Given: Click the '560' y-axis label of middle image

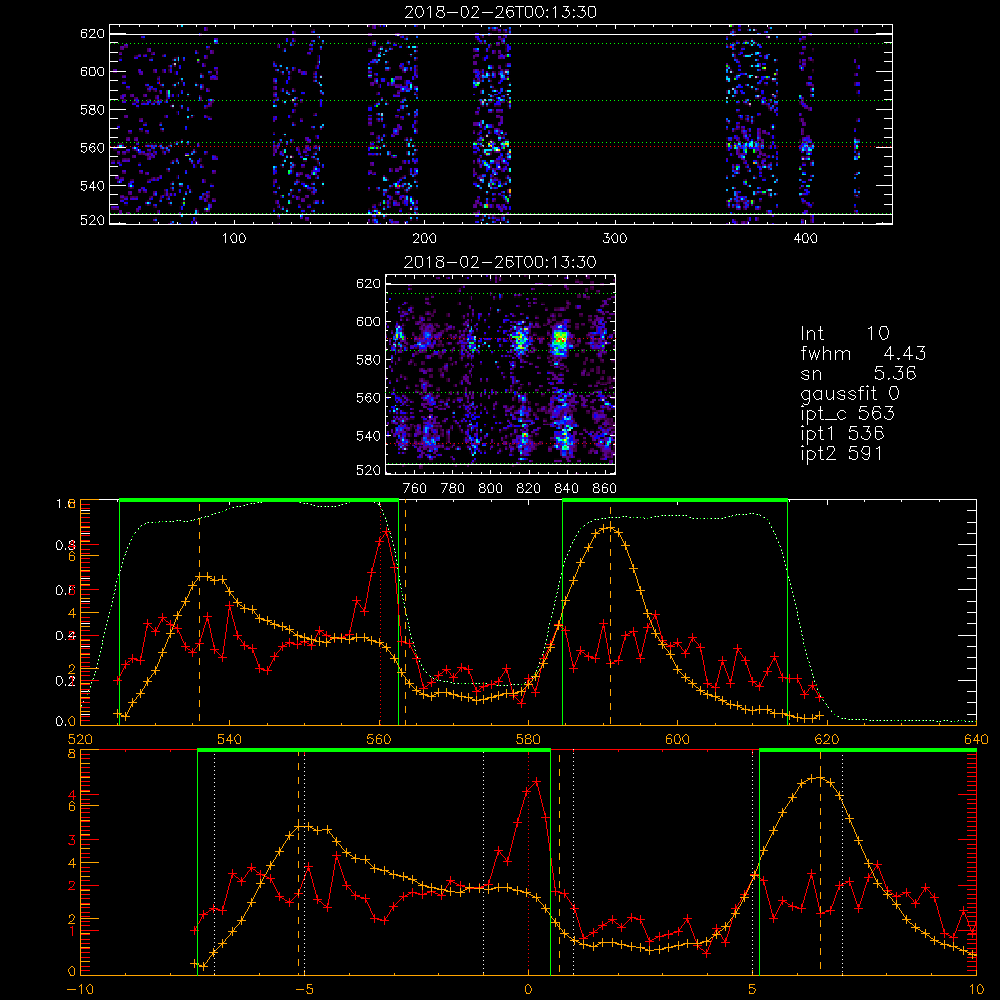Looking at the screenshot, I should coord(368,398).
